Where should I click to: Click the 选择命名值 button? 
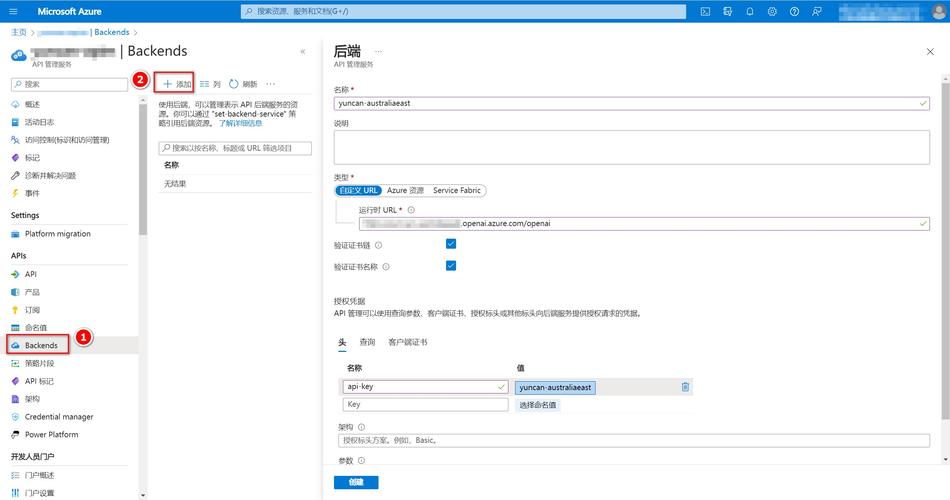(x=537, y=405)
